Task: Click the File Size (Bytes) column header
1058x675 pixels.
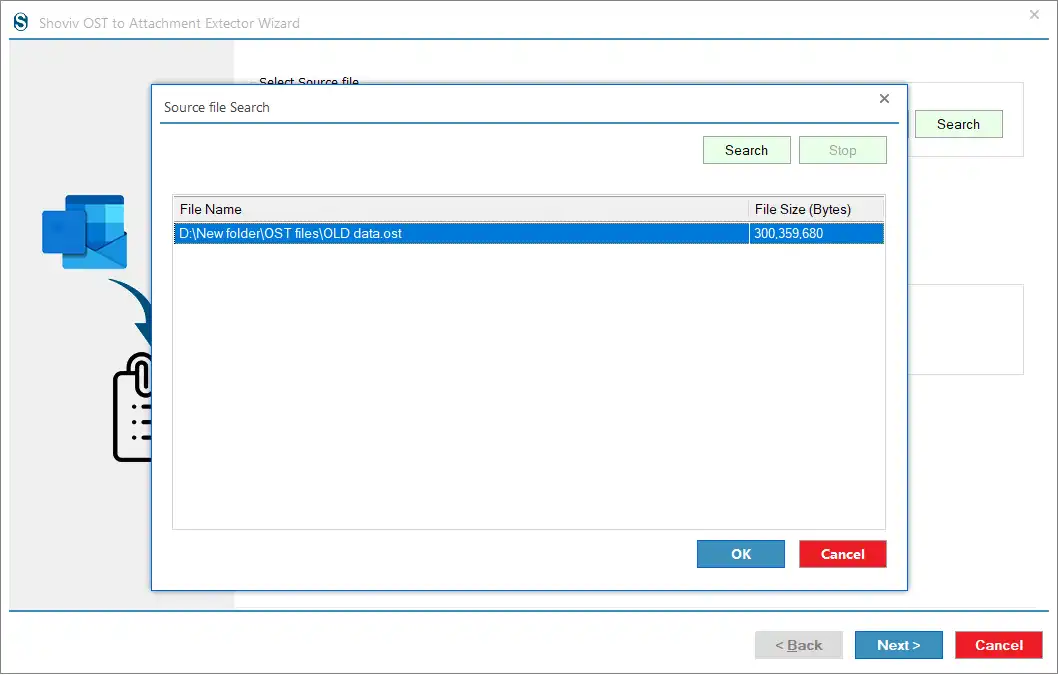Action: coord(816,209)
